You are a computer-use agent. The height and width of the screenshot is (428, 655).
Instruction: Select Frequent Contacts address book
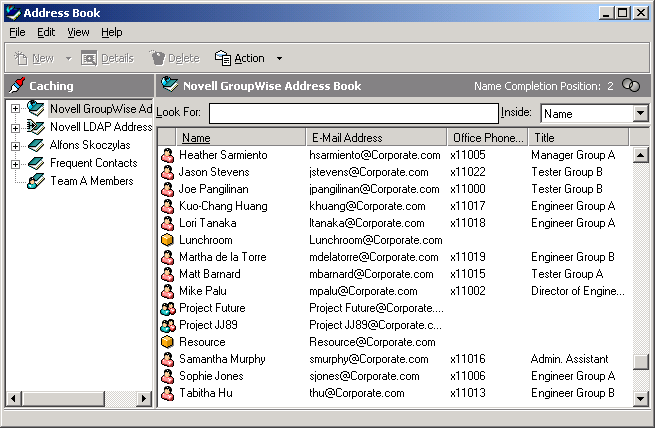94,163
